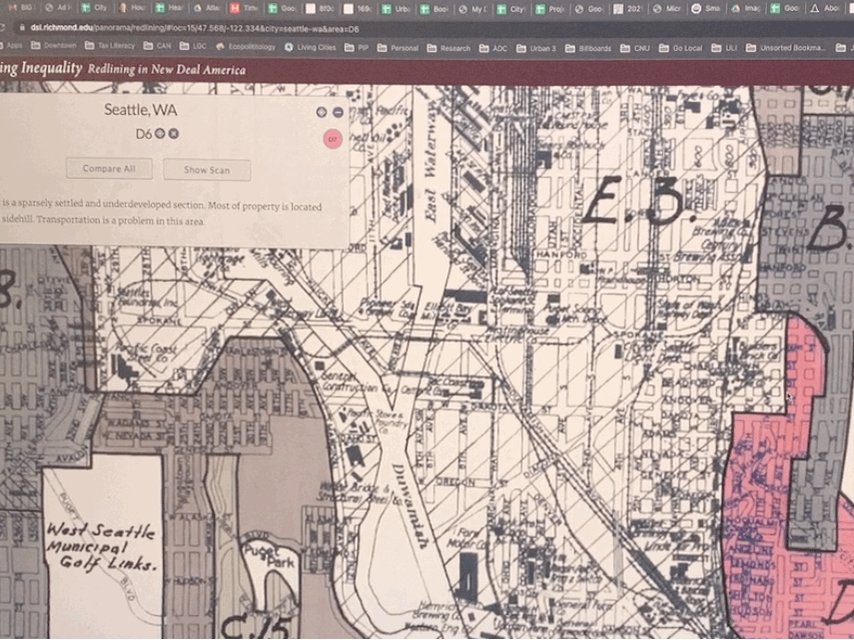Screen dimensions: 854x640
Task: Switch to the first 'City' spreadsheet tab
Action: pyautogui.click(x=95, y=8)
